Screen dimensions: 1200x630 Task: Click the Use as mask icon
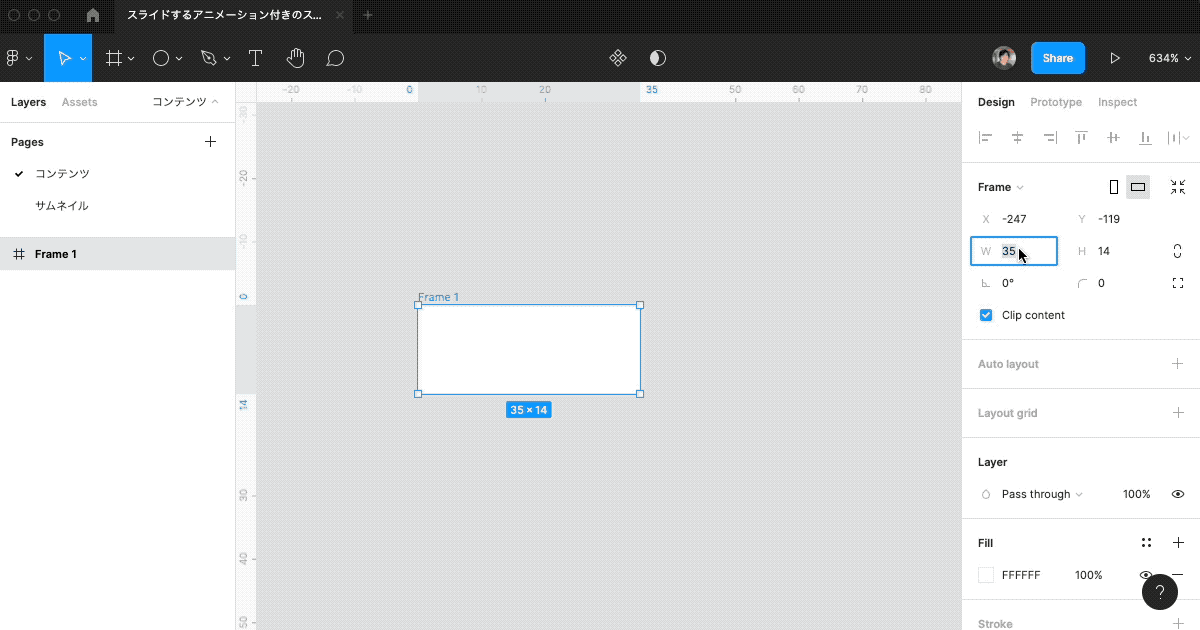[658, 58]
